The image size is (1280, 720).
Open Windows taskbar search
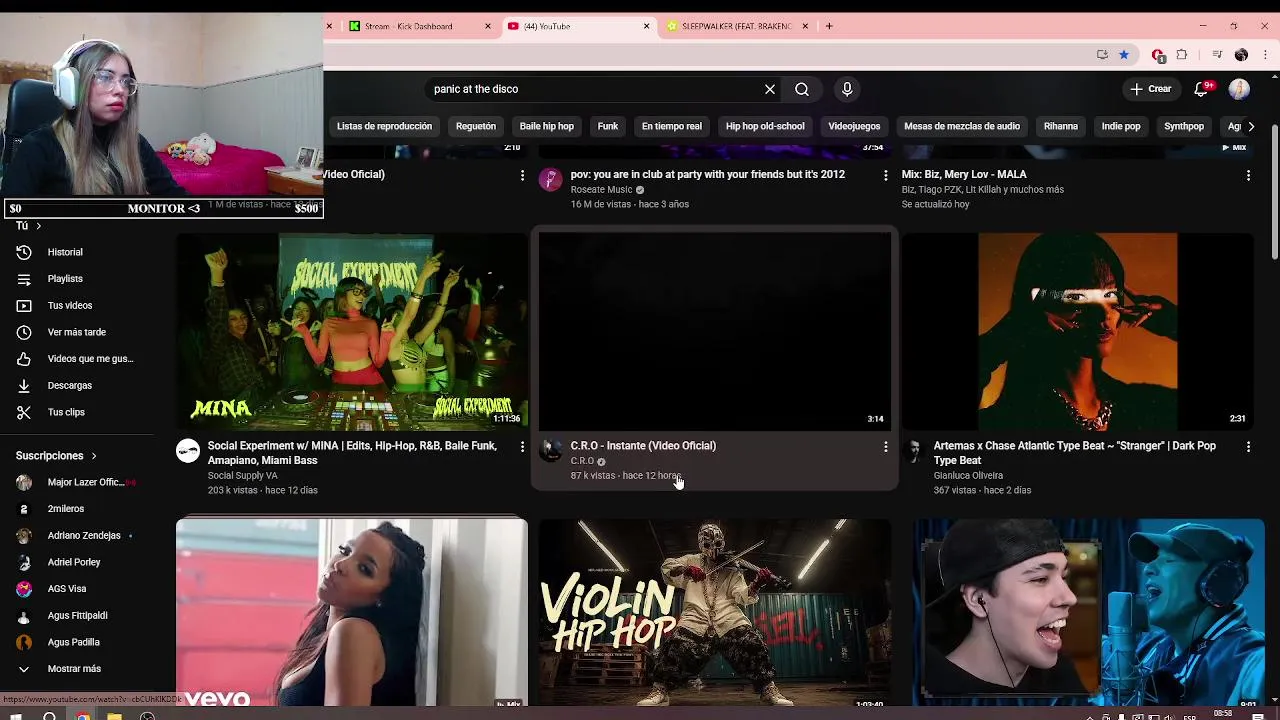click(49, 715)
